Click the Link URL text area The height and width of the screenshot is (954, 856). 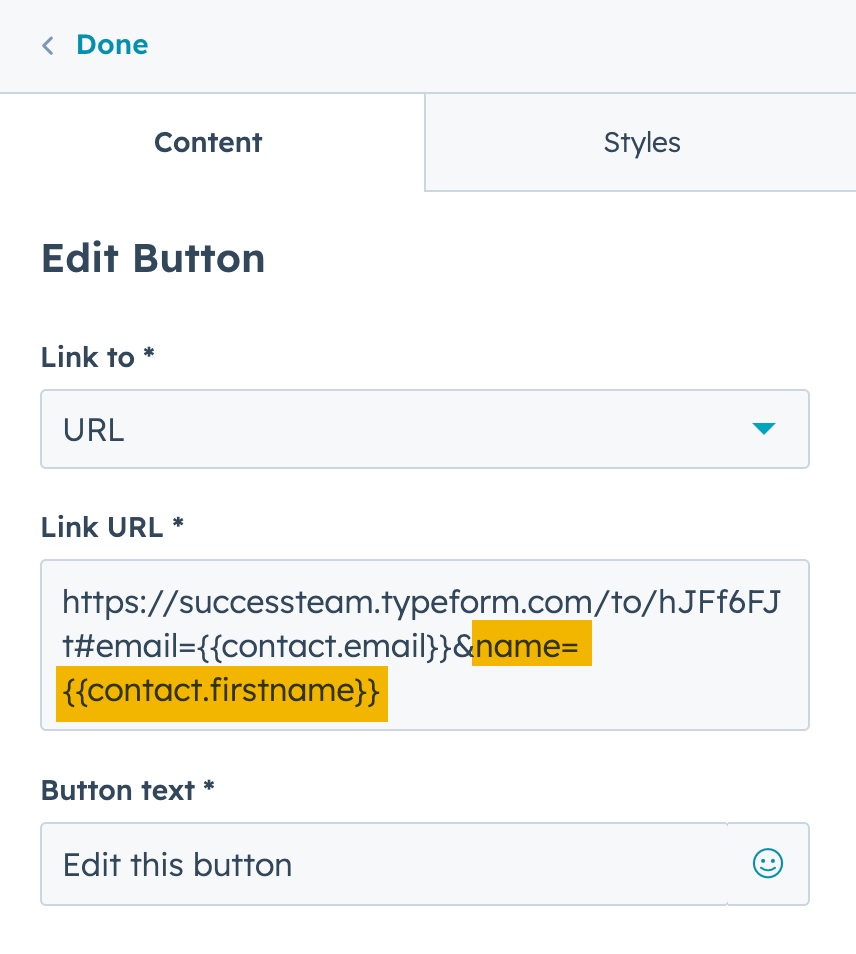pyautogui.click(x=424, y=644)
